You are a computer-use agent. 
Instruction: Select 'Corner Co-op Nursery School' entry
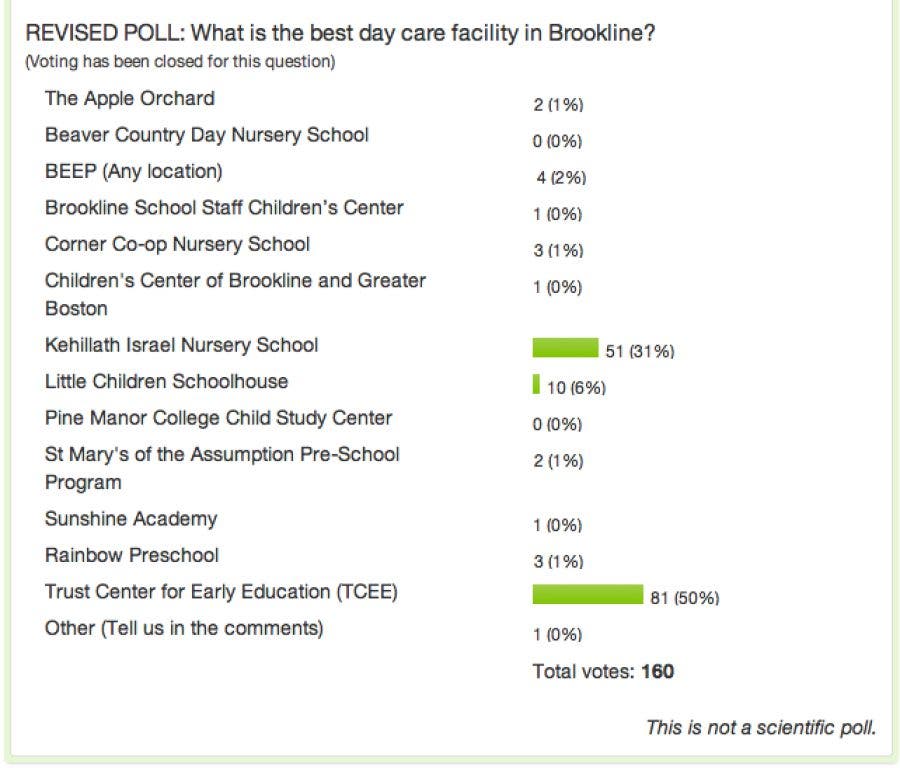[177, 244]
